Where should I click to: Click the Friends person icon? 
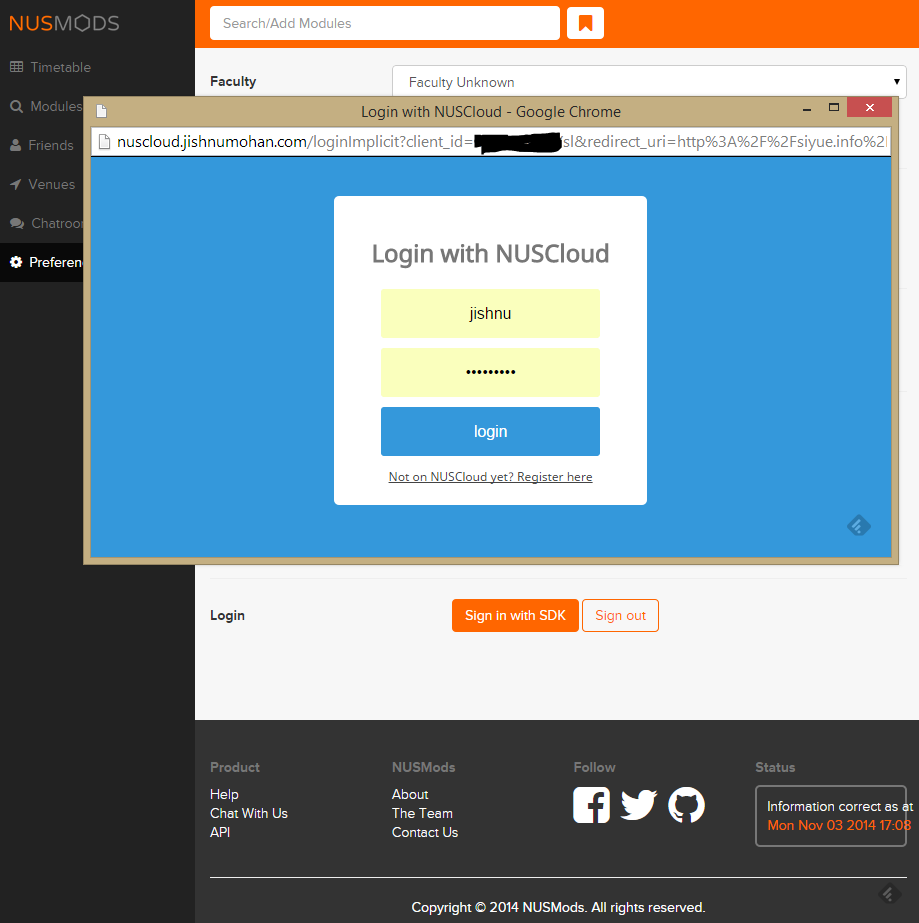(x=16, y=145)
